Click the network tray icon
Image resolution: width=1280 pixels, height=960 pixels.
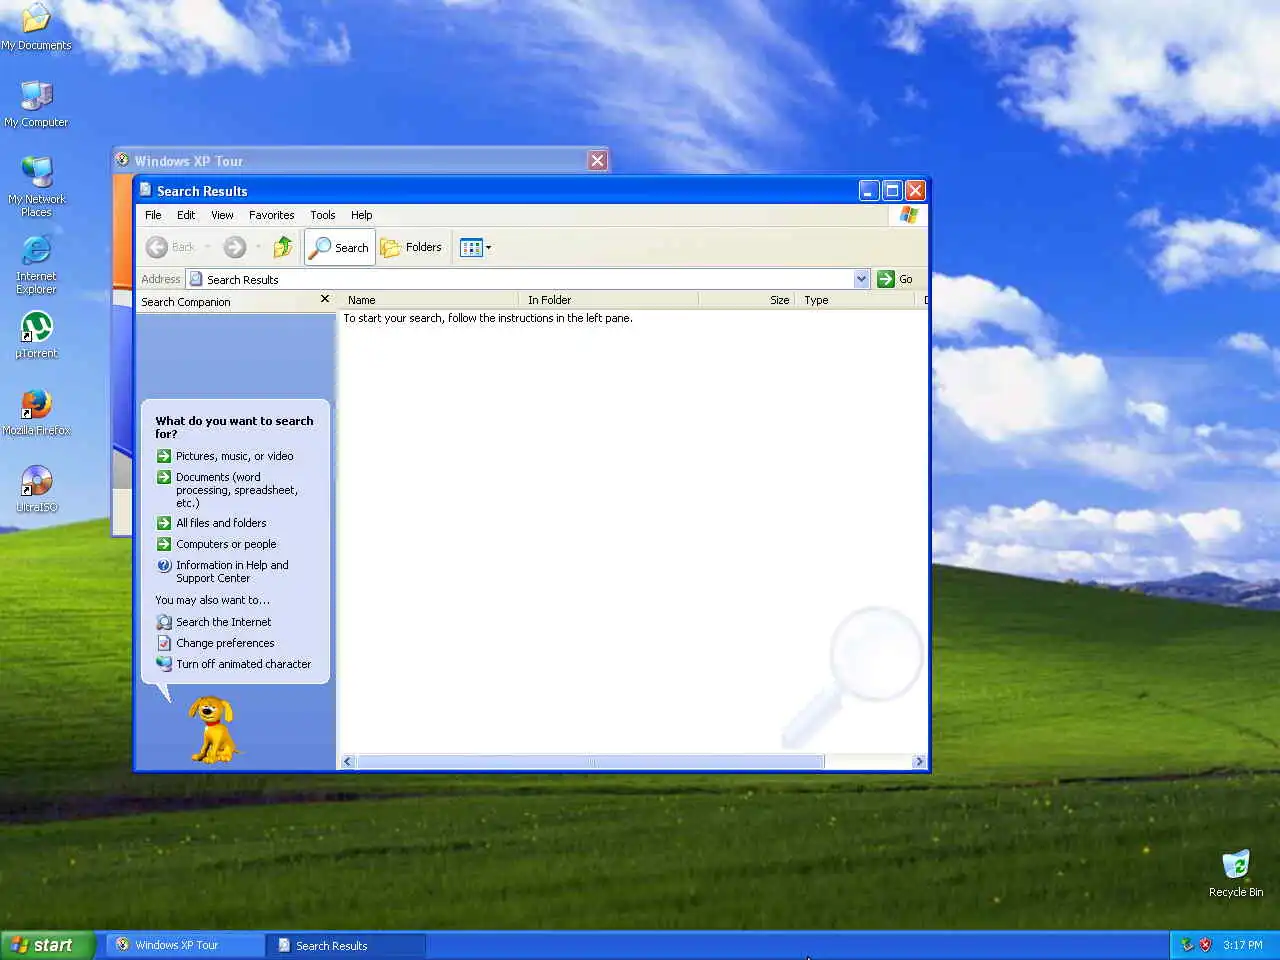coord(1187,945)
